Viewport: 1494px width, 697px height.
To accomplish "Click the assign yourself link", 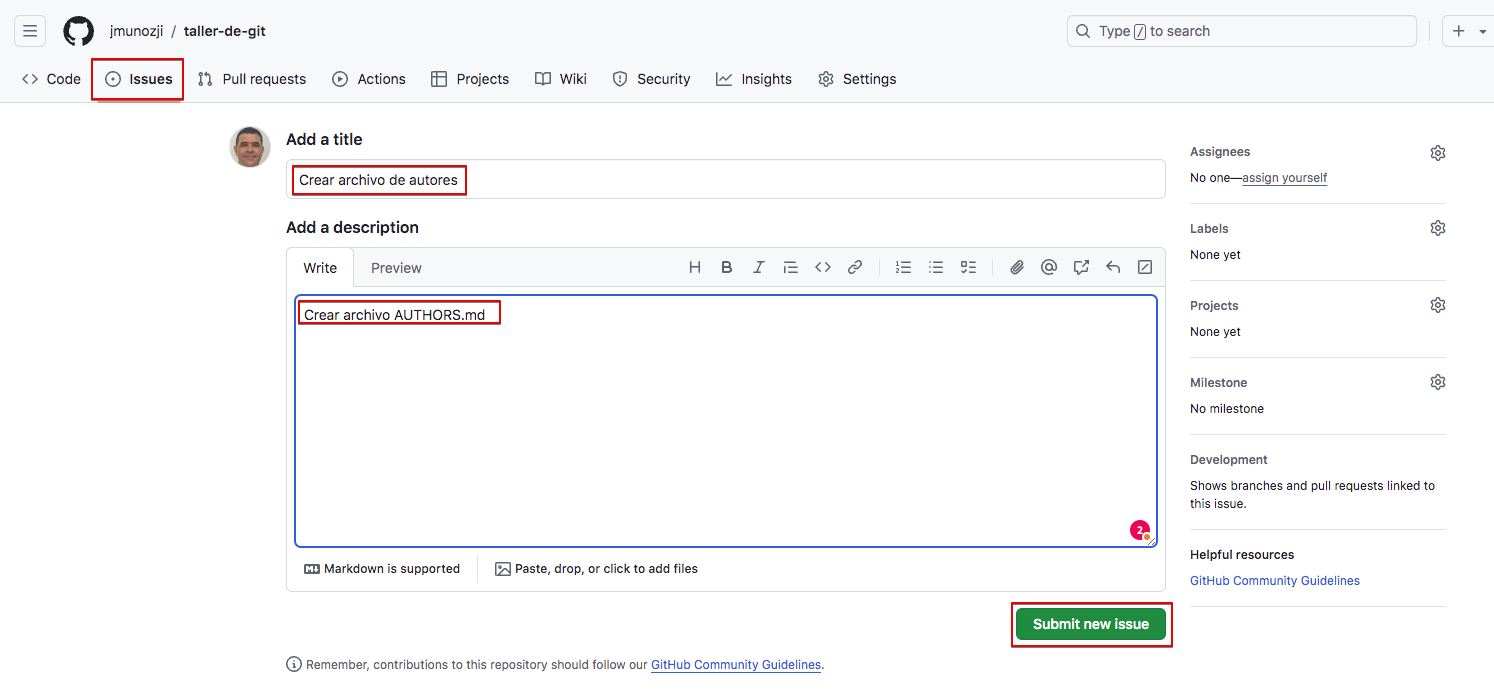I will (1284, 178).
